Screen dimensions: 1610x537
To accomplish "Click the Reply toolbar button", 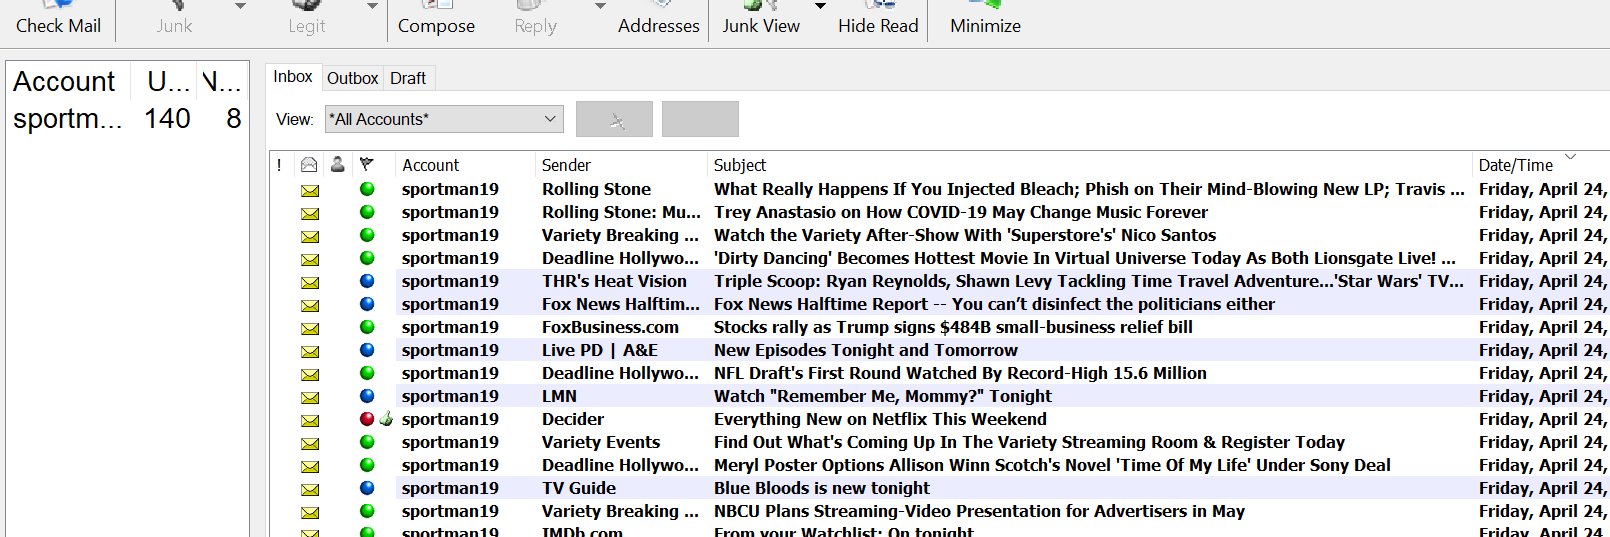I will 536,20.
